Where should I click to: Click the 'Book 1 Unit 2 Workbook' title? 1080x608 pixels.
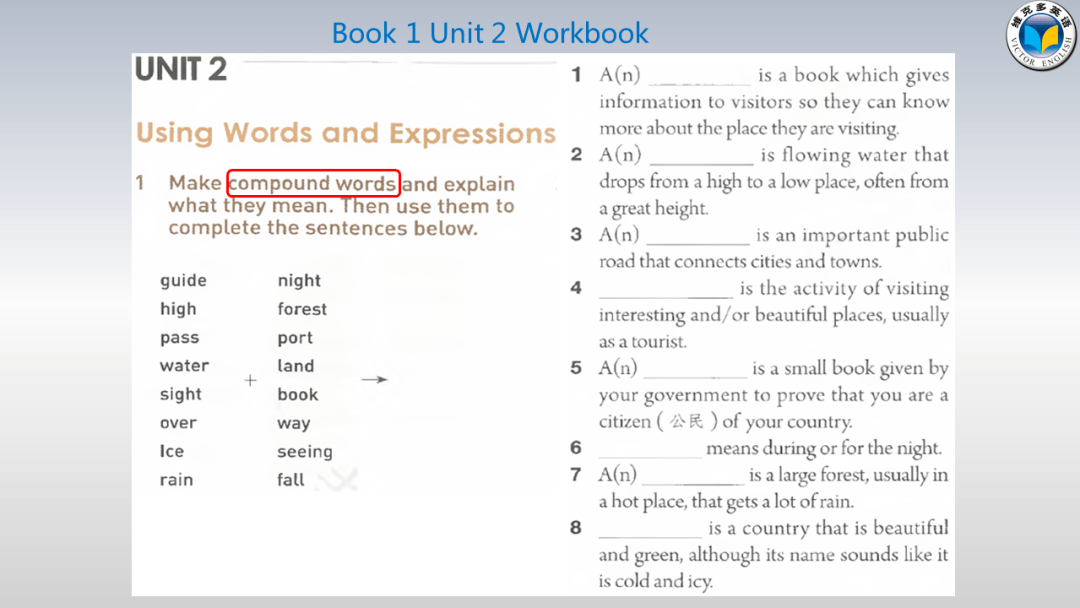tap(490, 33)
